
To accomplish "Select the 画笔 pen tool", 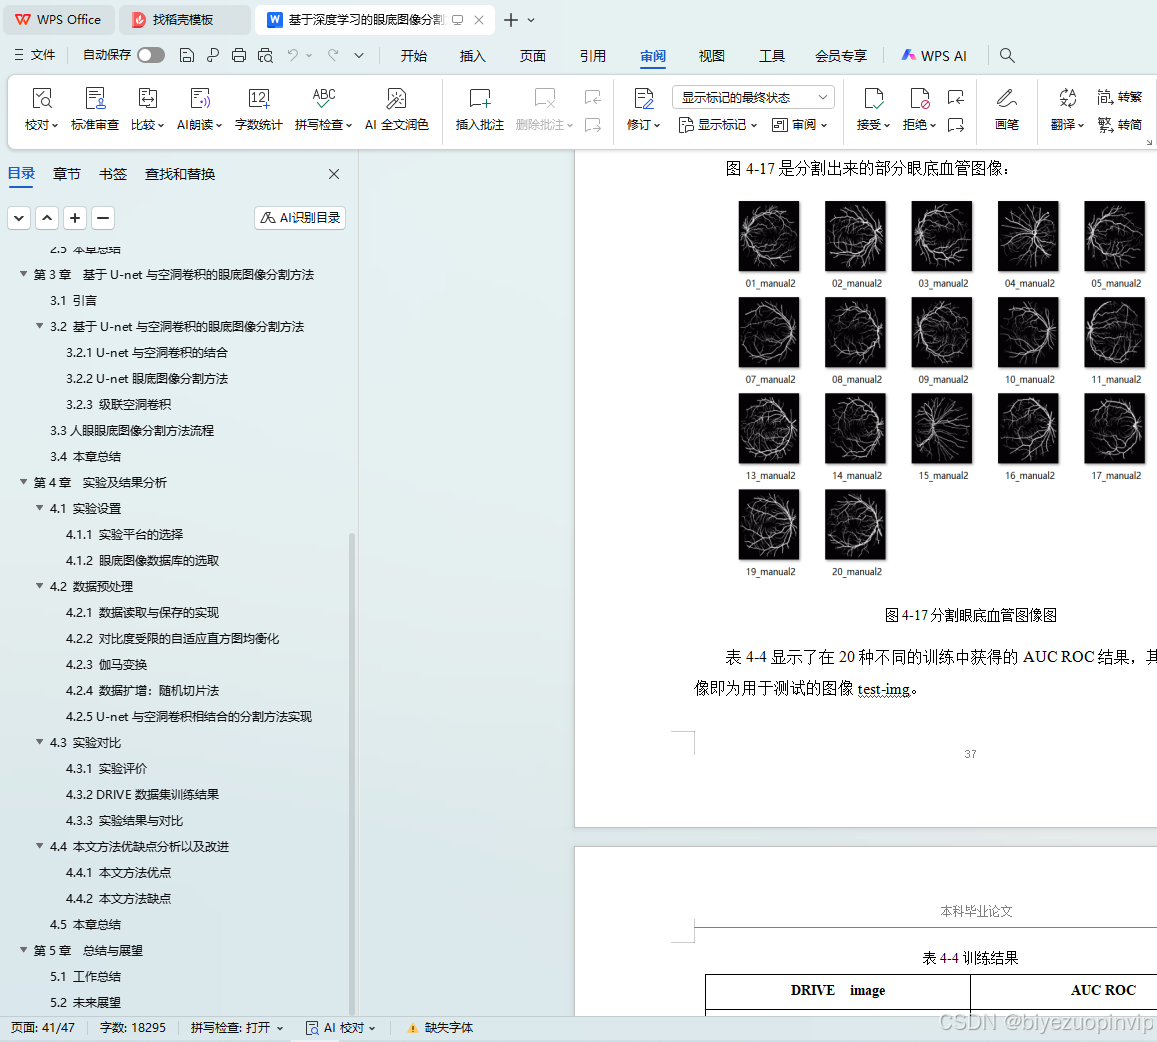I will click(x=1006, y=109).
